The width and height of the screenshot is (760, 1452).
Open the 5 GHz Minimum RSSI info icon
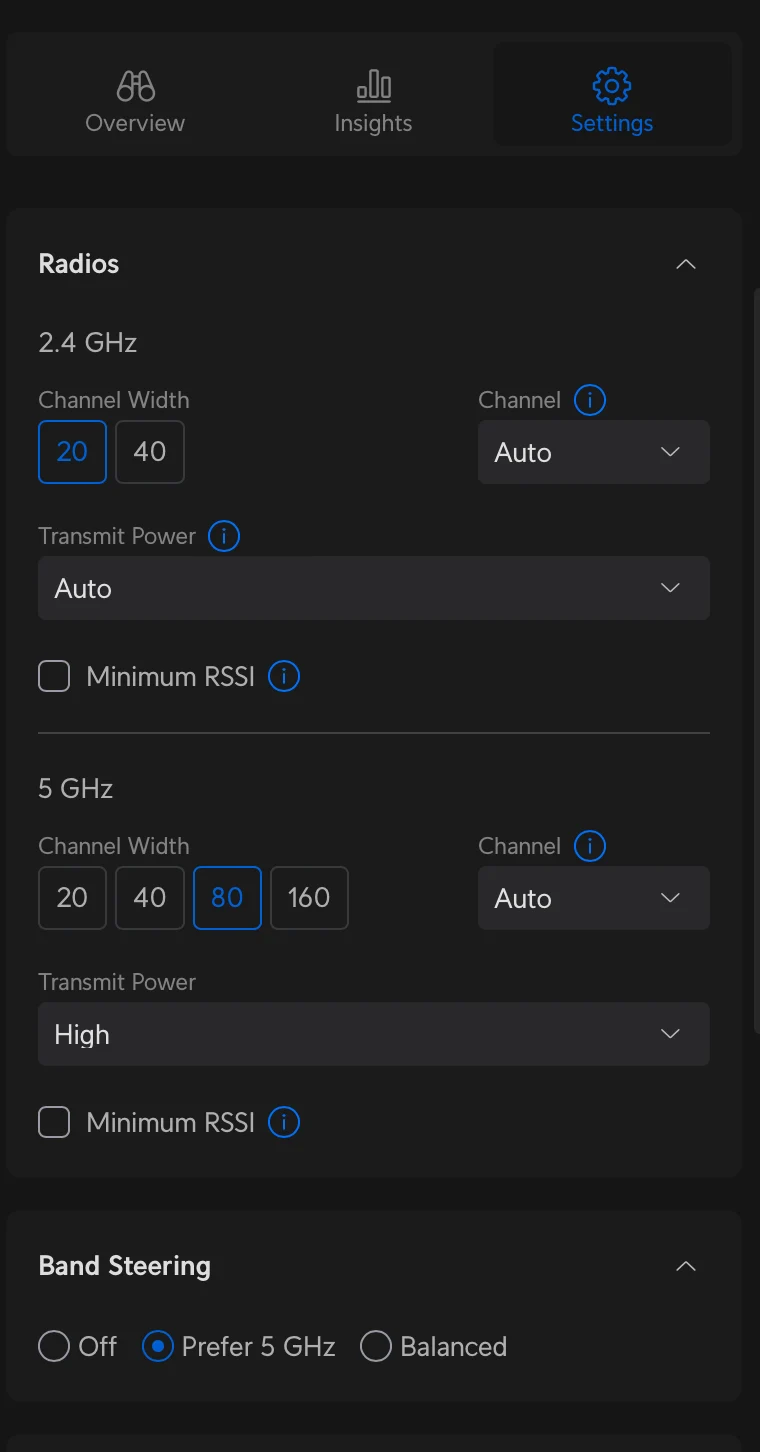[x=283, y=1122]
